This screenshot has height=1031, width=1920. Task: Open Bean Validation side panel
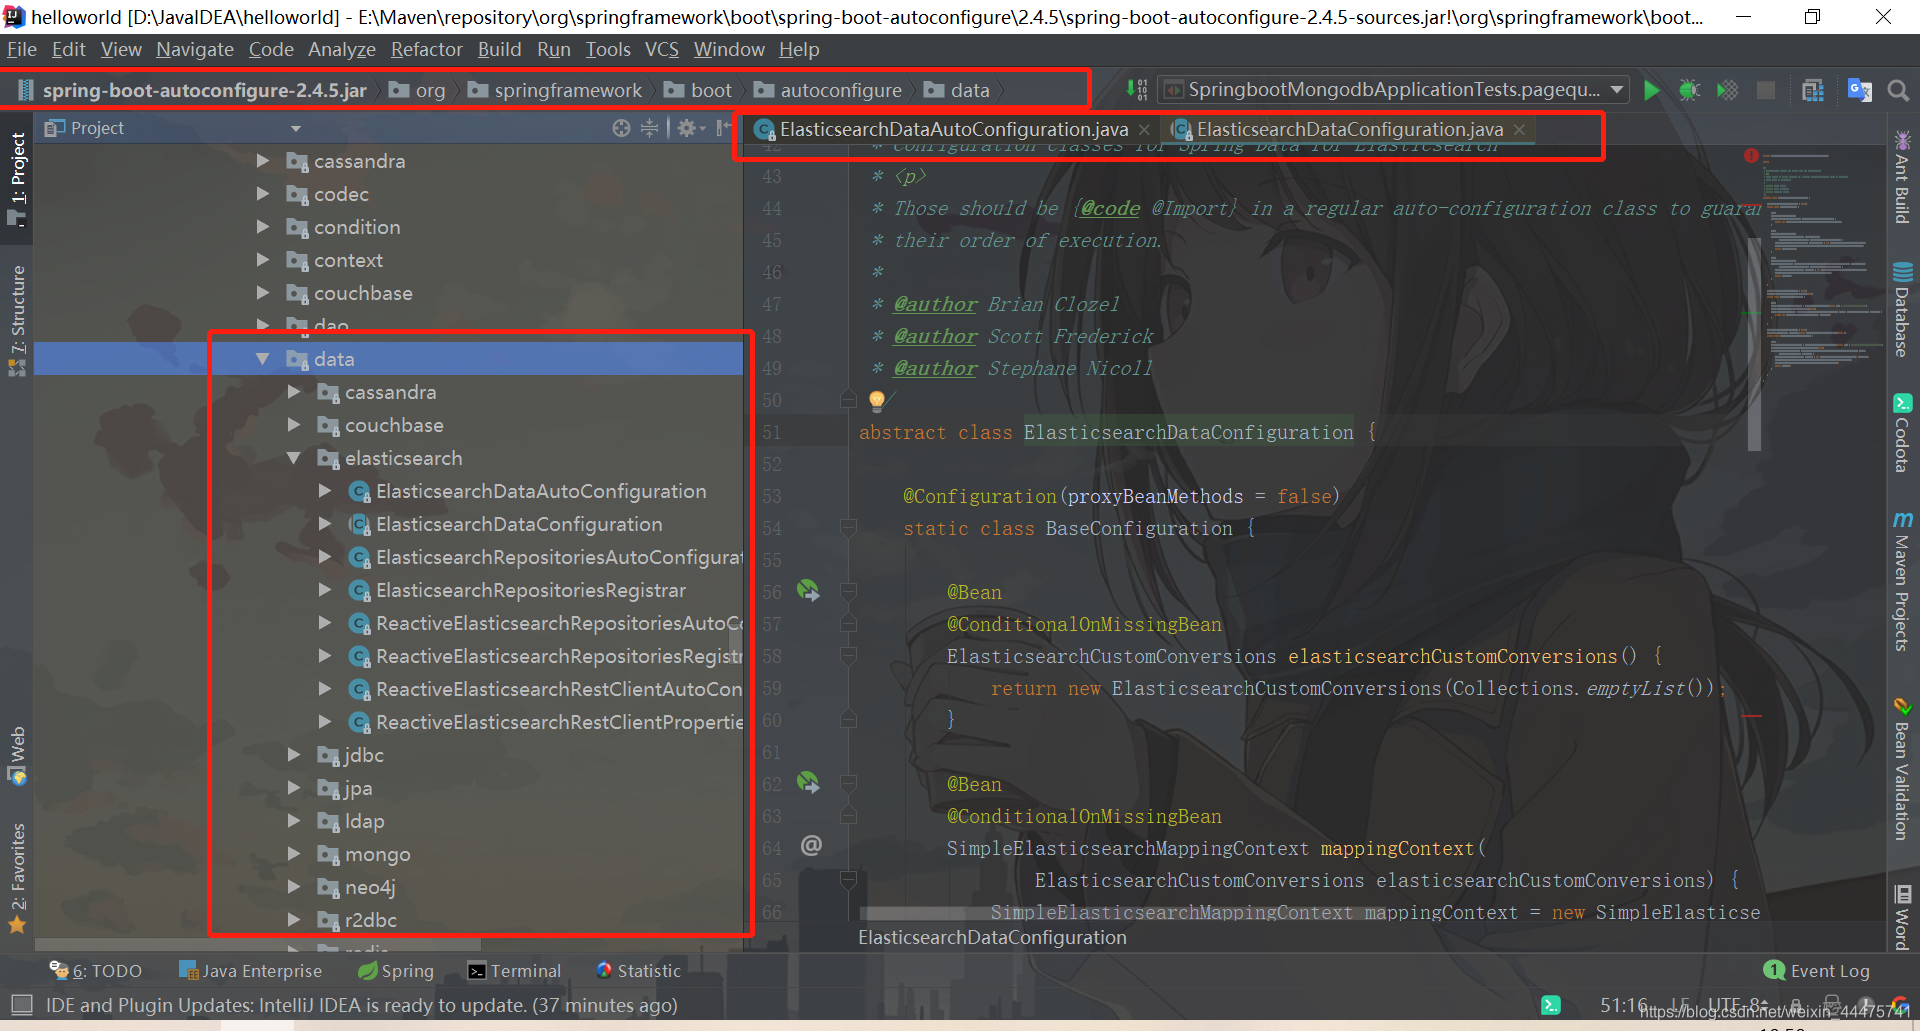[x=1902, y=769]
